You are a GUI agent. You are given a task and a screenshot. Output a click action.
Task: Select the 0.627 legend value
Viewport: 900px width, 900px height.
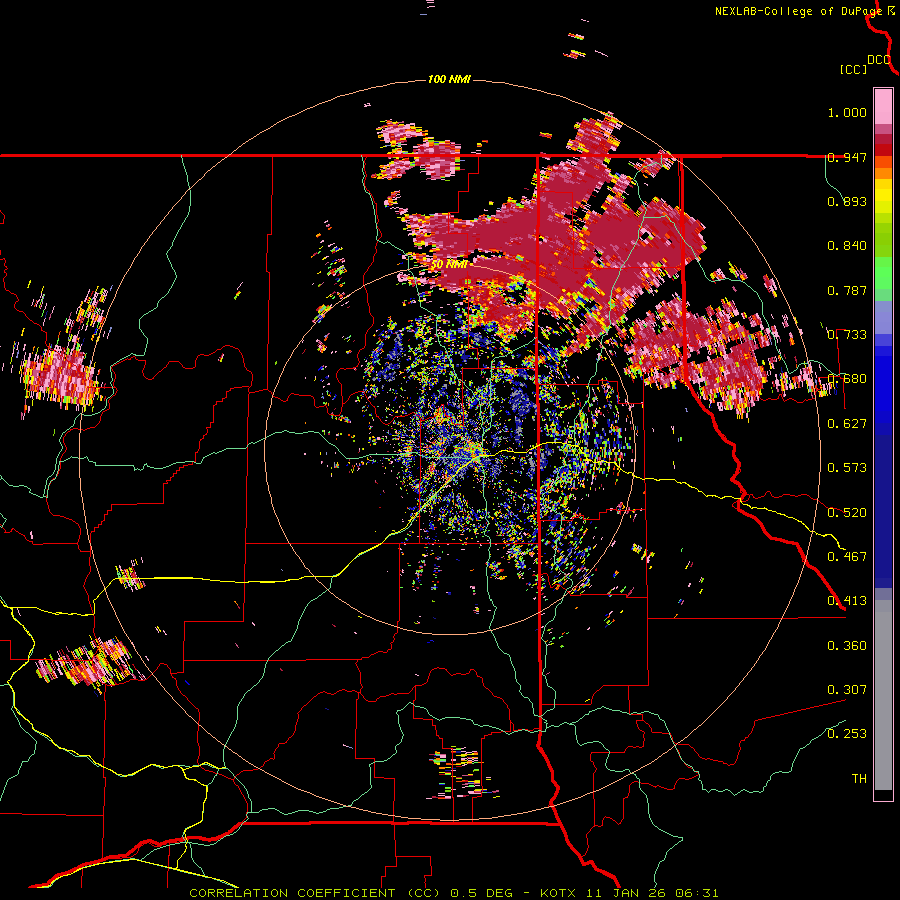tap(847, 424)
